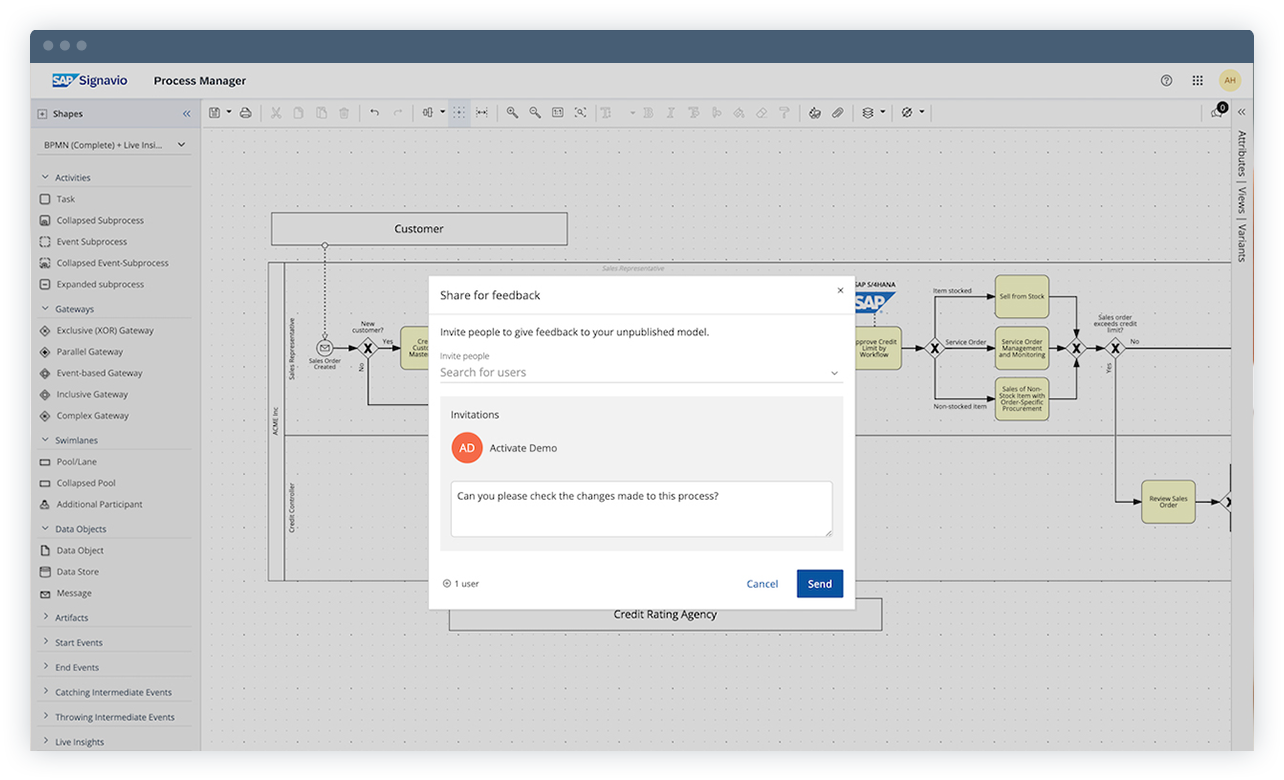Screen dimensions: 1284x780
Task: Click the Help question mark icon
Action: point(1166,80)
